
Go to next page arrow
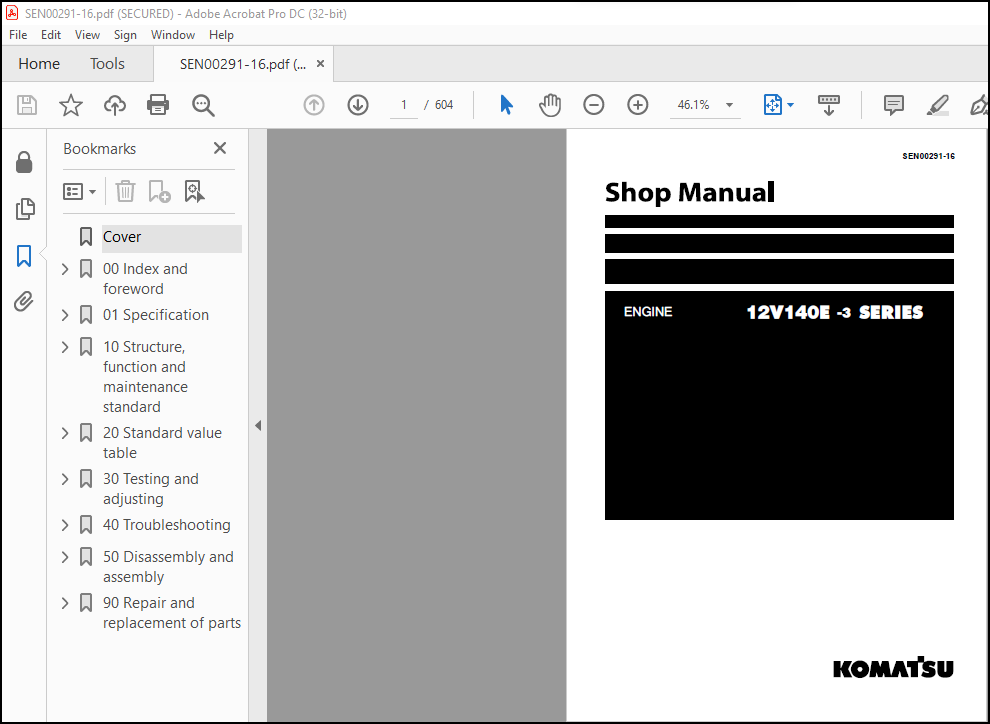click(x=358, y=105)
